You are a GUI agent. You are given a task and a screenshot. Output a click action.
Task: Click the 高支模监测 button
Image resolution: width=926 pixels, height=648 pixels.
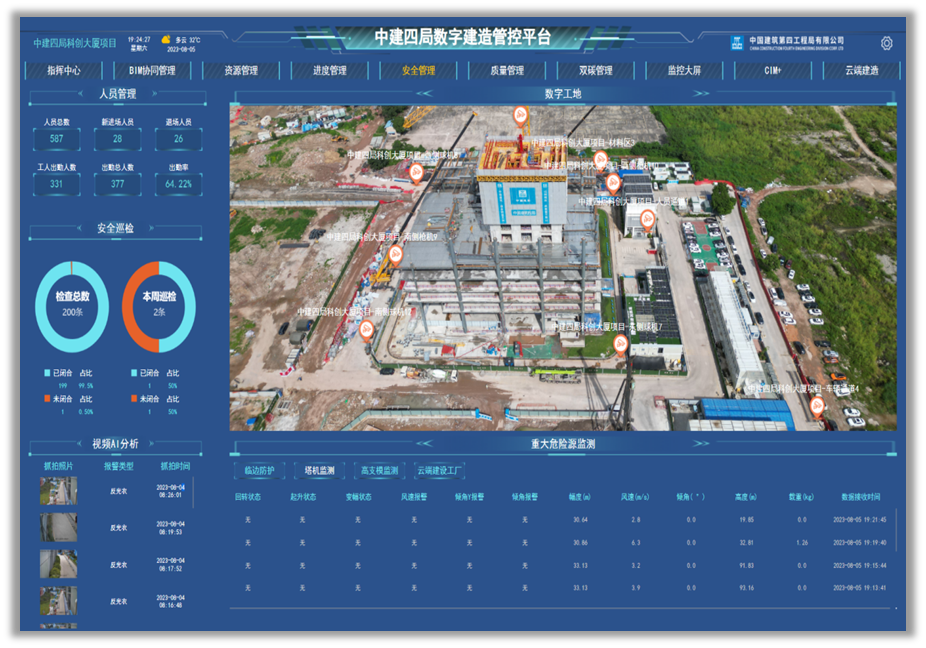click(379, 470)
